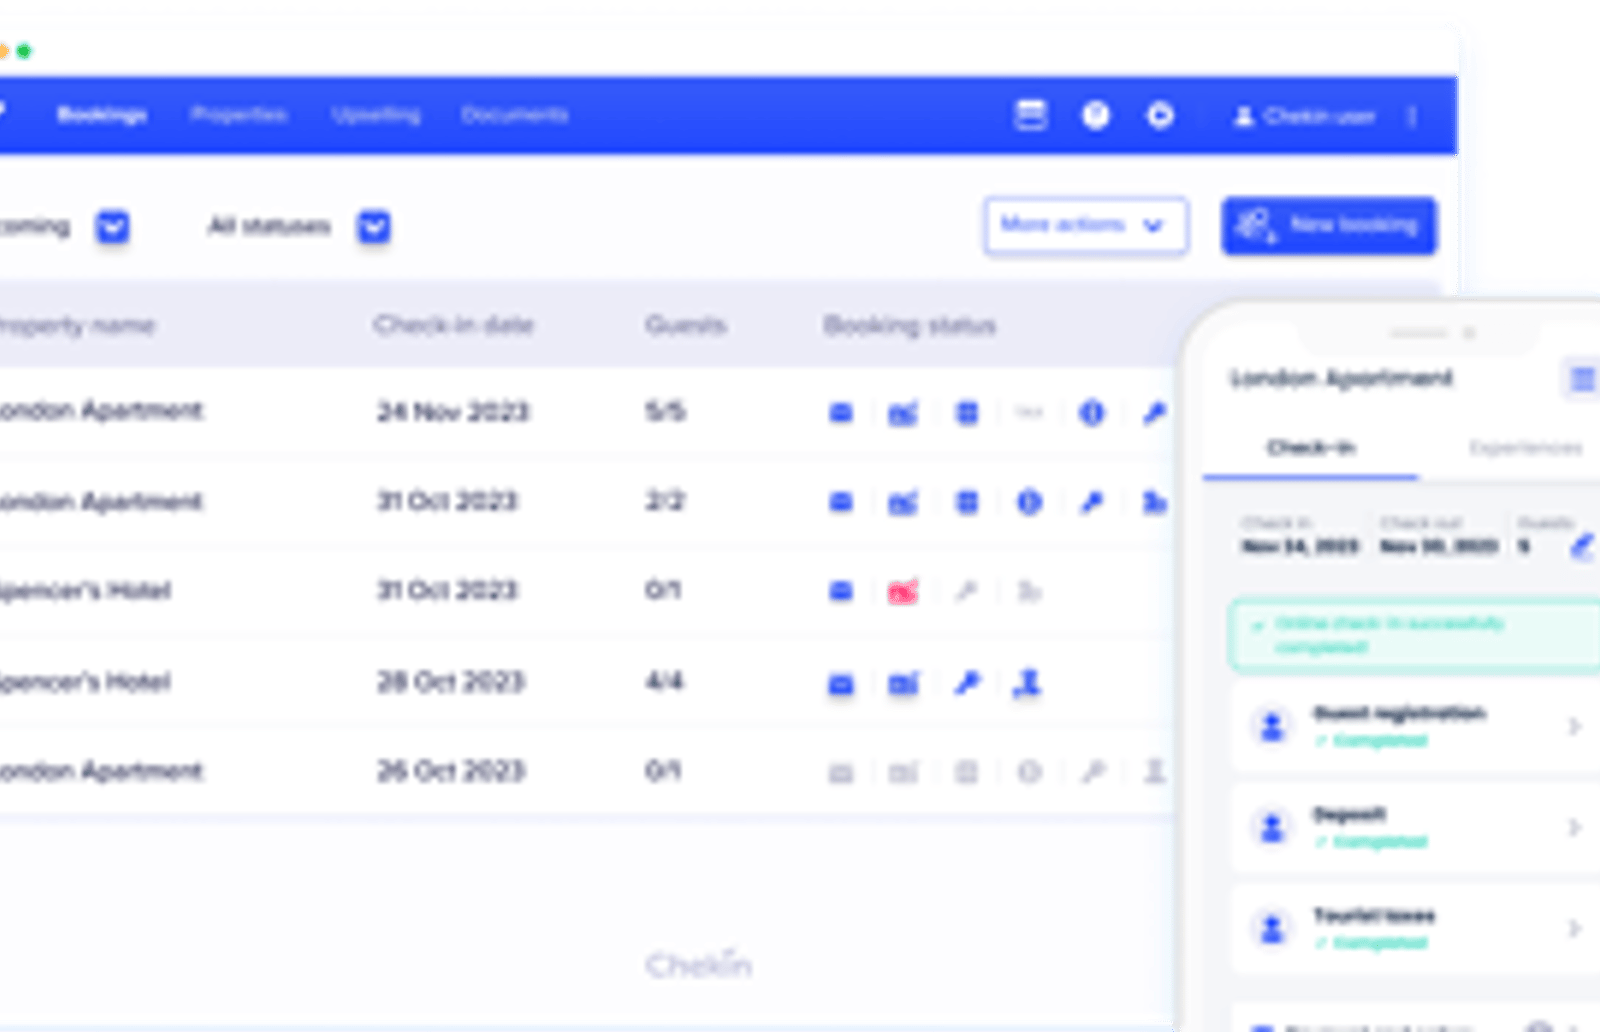1600x1032 pixels.
Task: Expand the Tourist taxes chevron on phone
Action: pyautogui.click(x=1574, y=929)
